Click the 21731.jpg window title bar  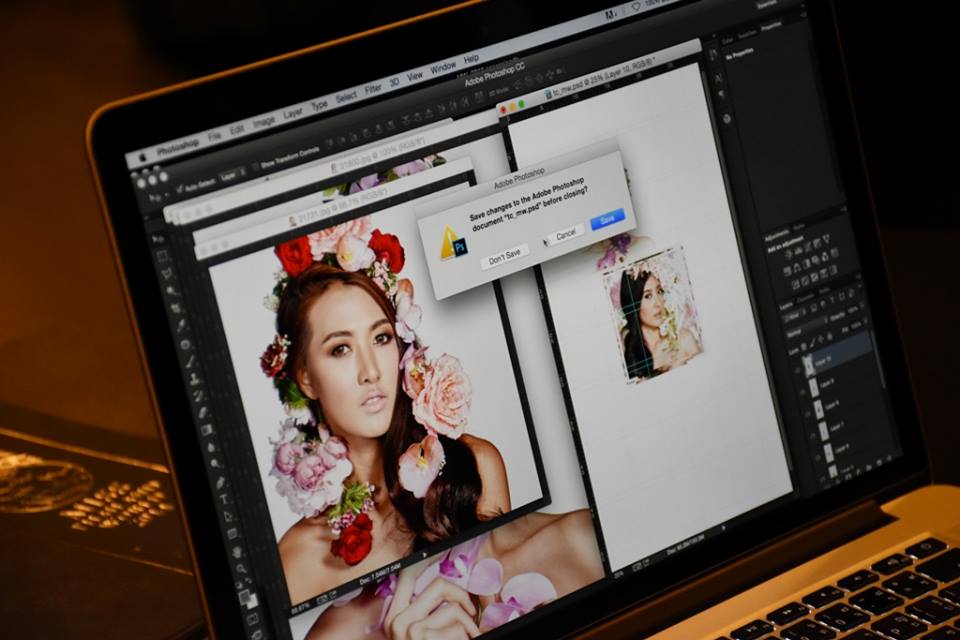click(334, 207)
